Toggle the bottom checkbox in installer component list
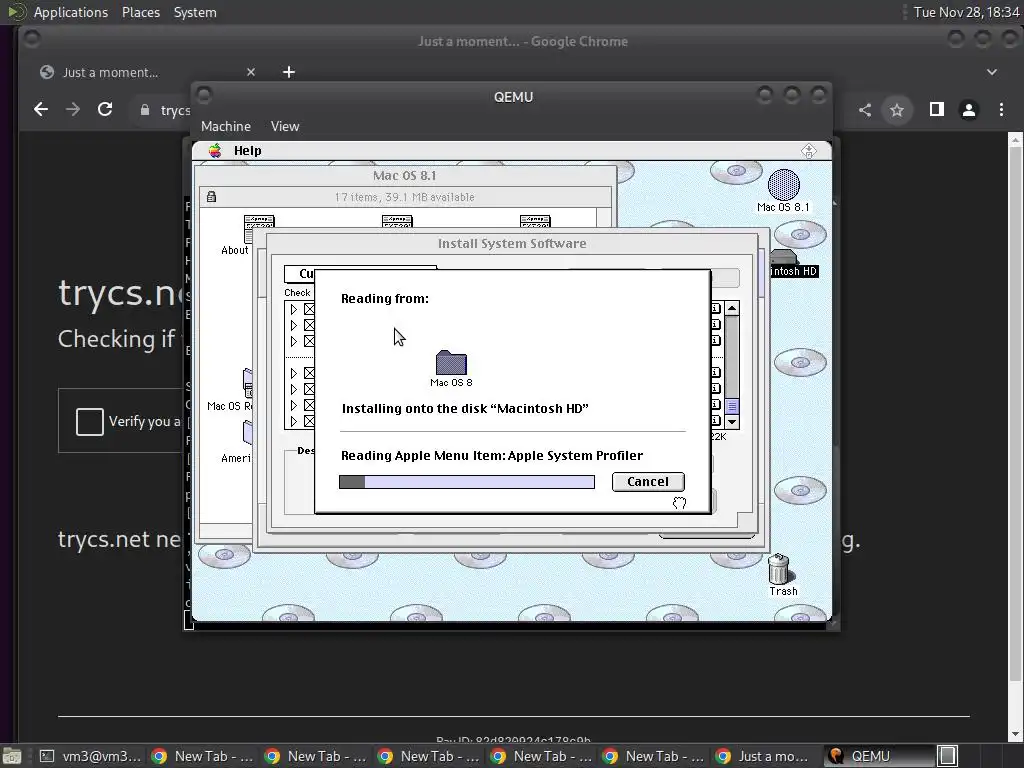Screen dimensions: 1024x768 point(310,421)
